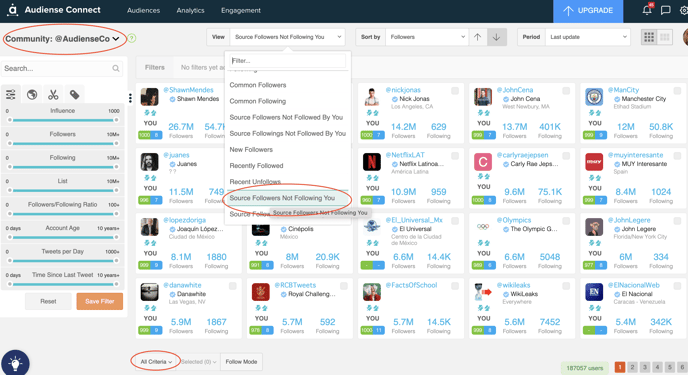Focus the dropdown Filter text field
This screenshot has height=375, width=688.
(x=287, y=61)
